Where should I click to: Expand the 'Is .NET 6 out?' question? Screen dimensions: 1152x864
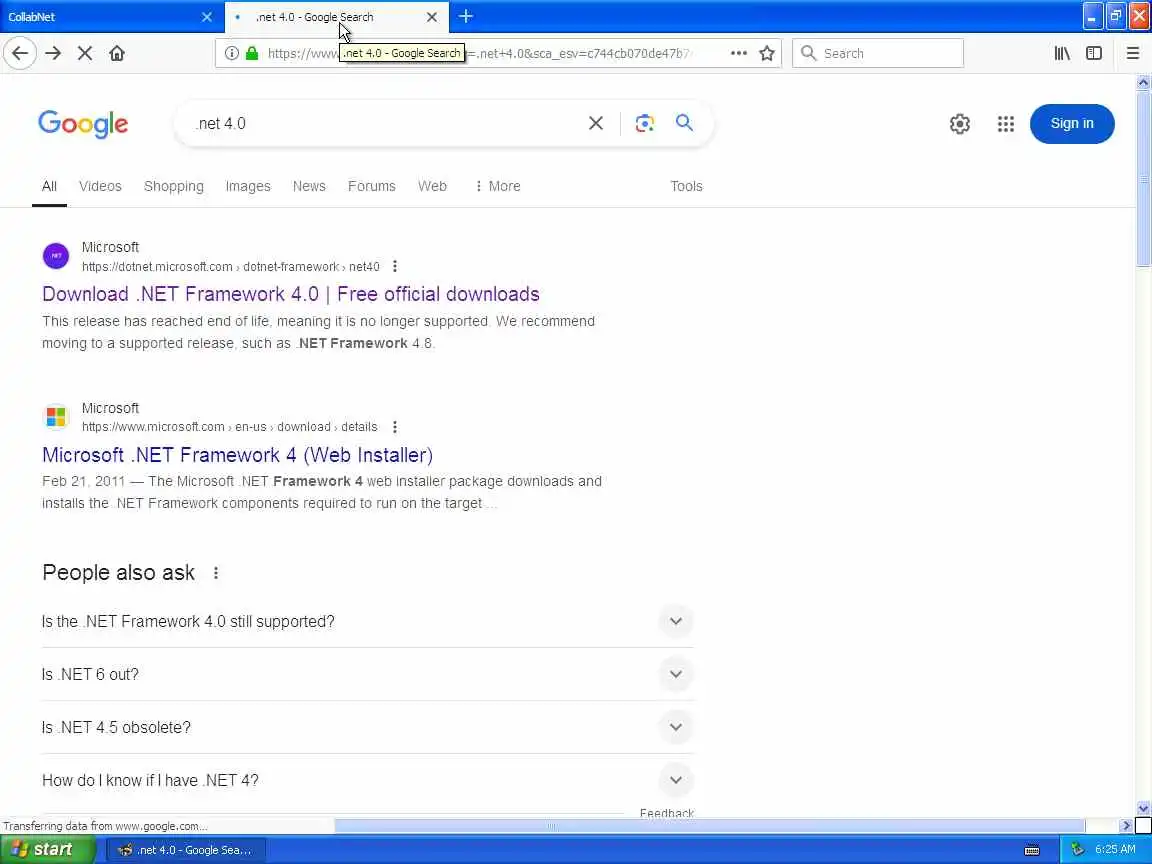click(367, 674)
